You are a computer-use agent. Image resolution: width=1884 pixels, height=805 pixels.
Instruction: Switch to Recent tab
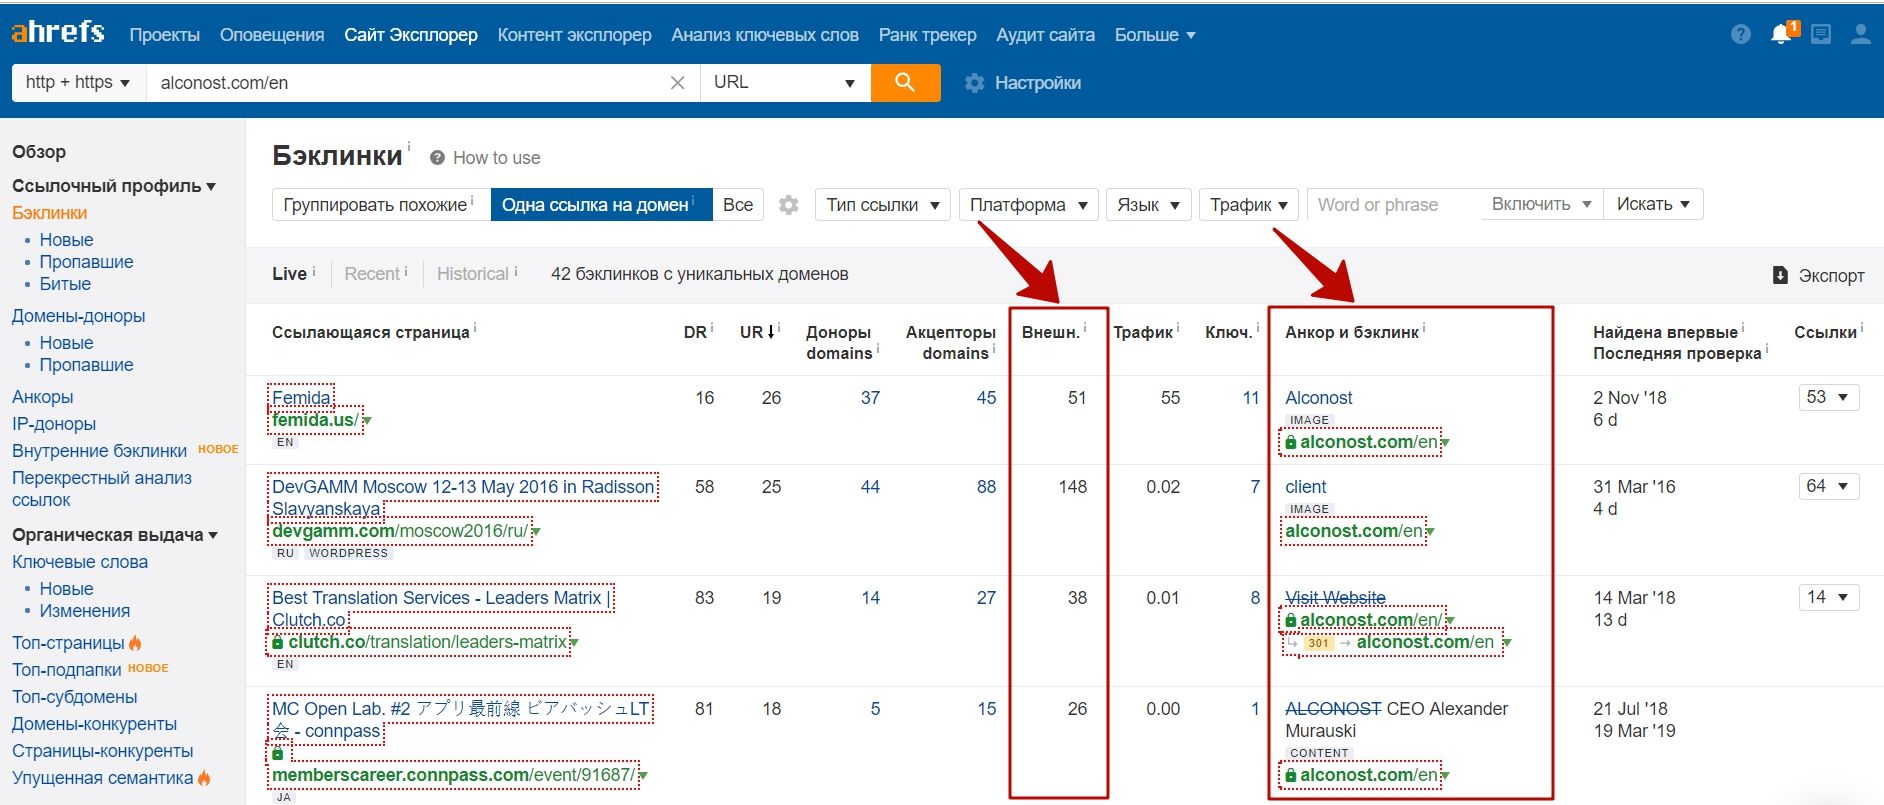[x=372, y=274]
